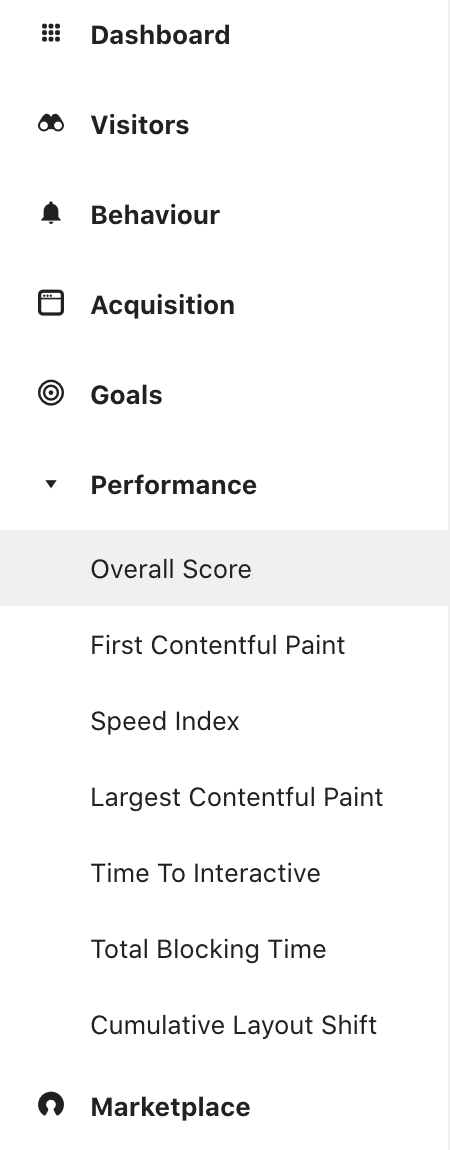Go to the Behaviour section

[x=155, y=215]
